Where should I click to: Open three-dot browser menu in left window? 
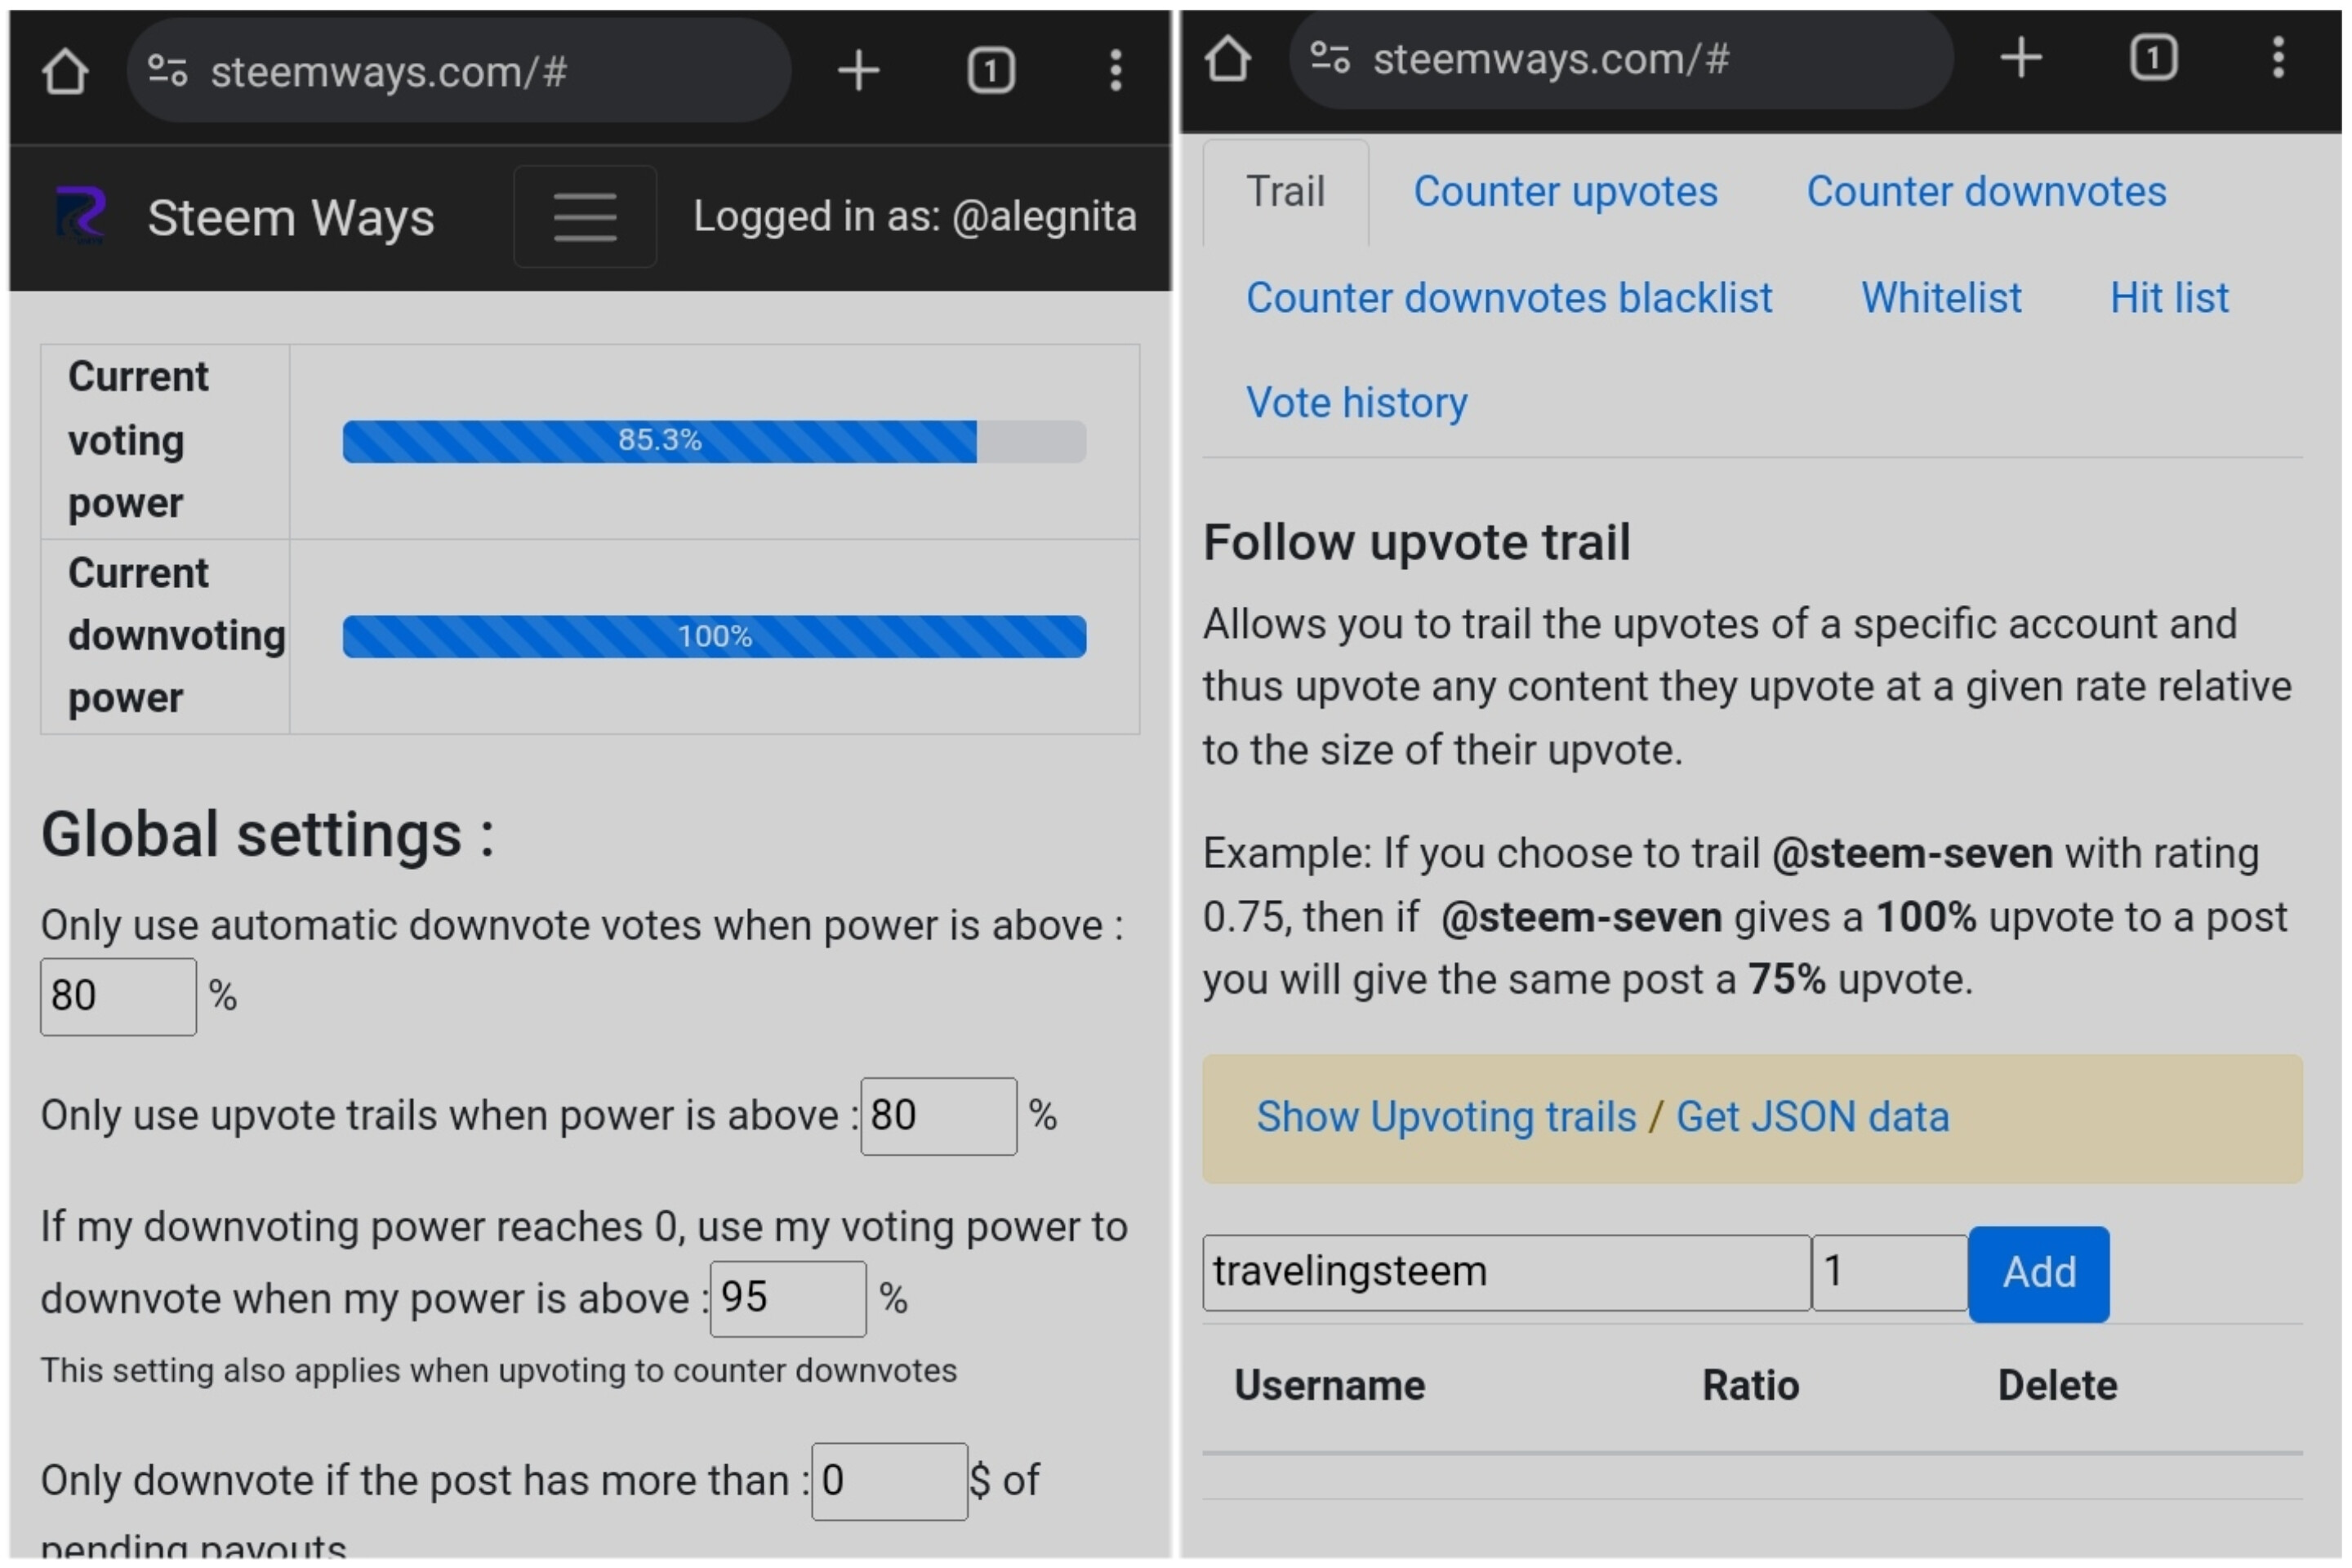1116,71
